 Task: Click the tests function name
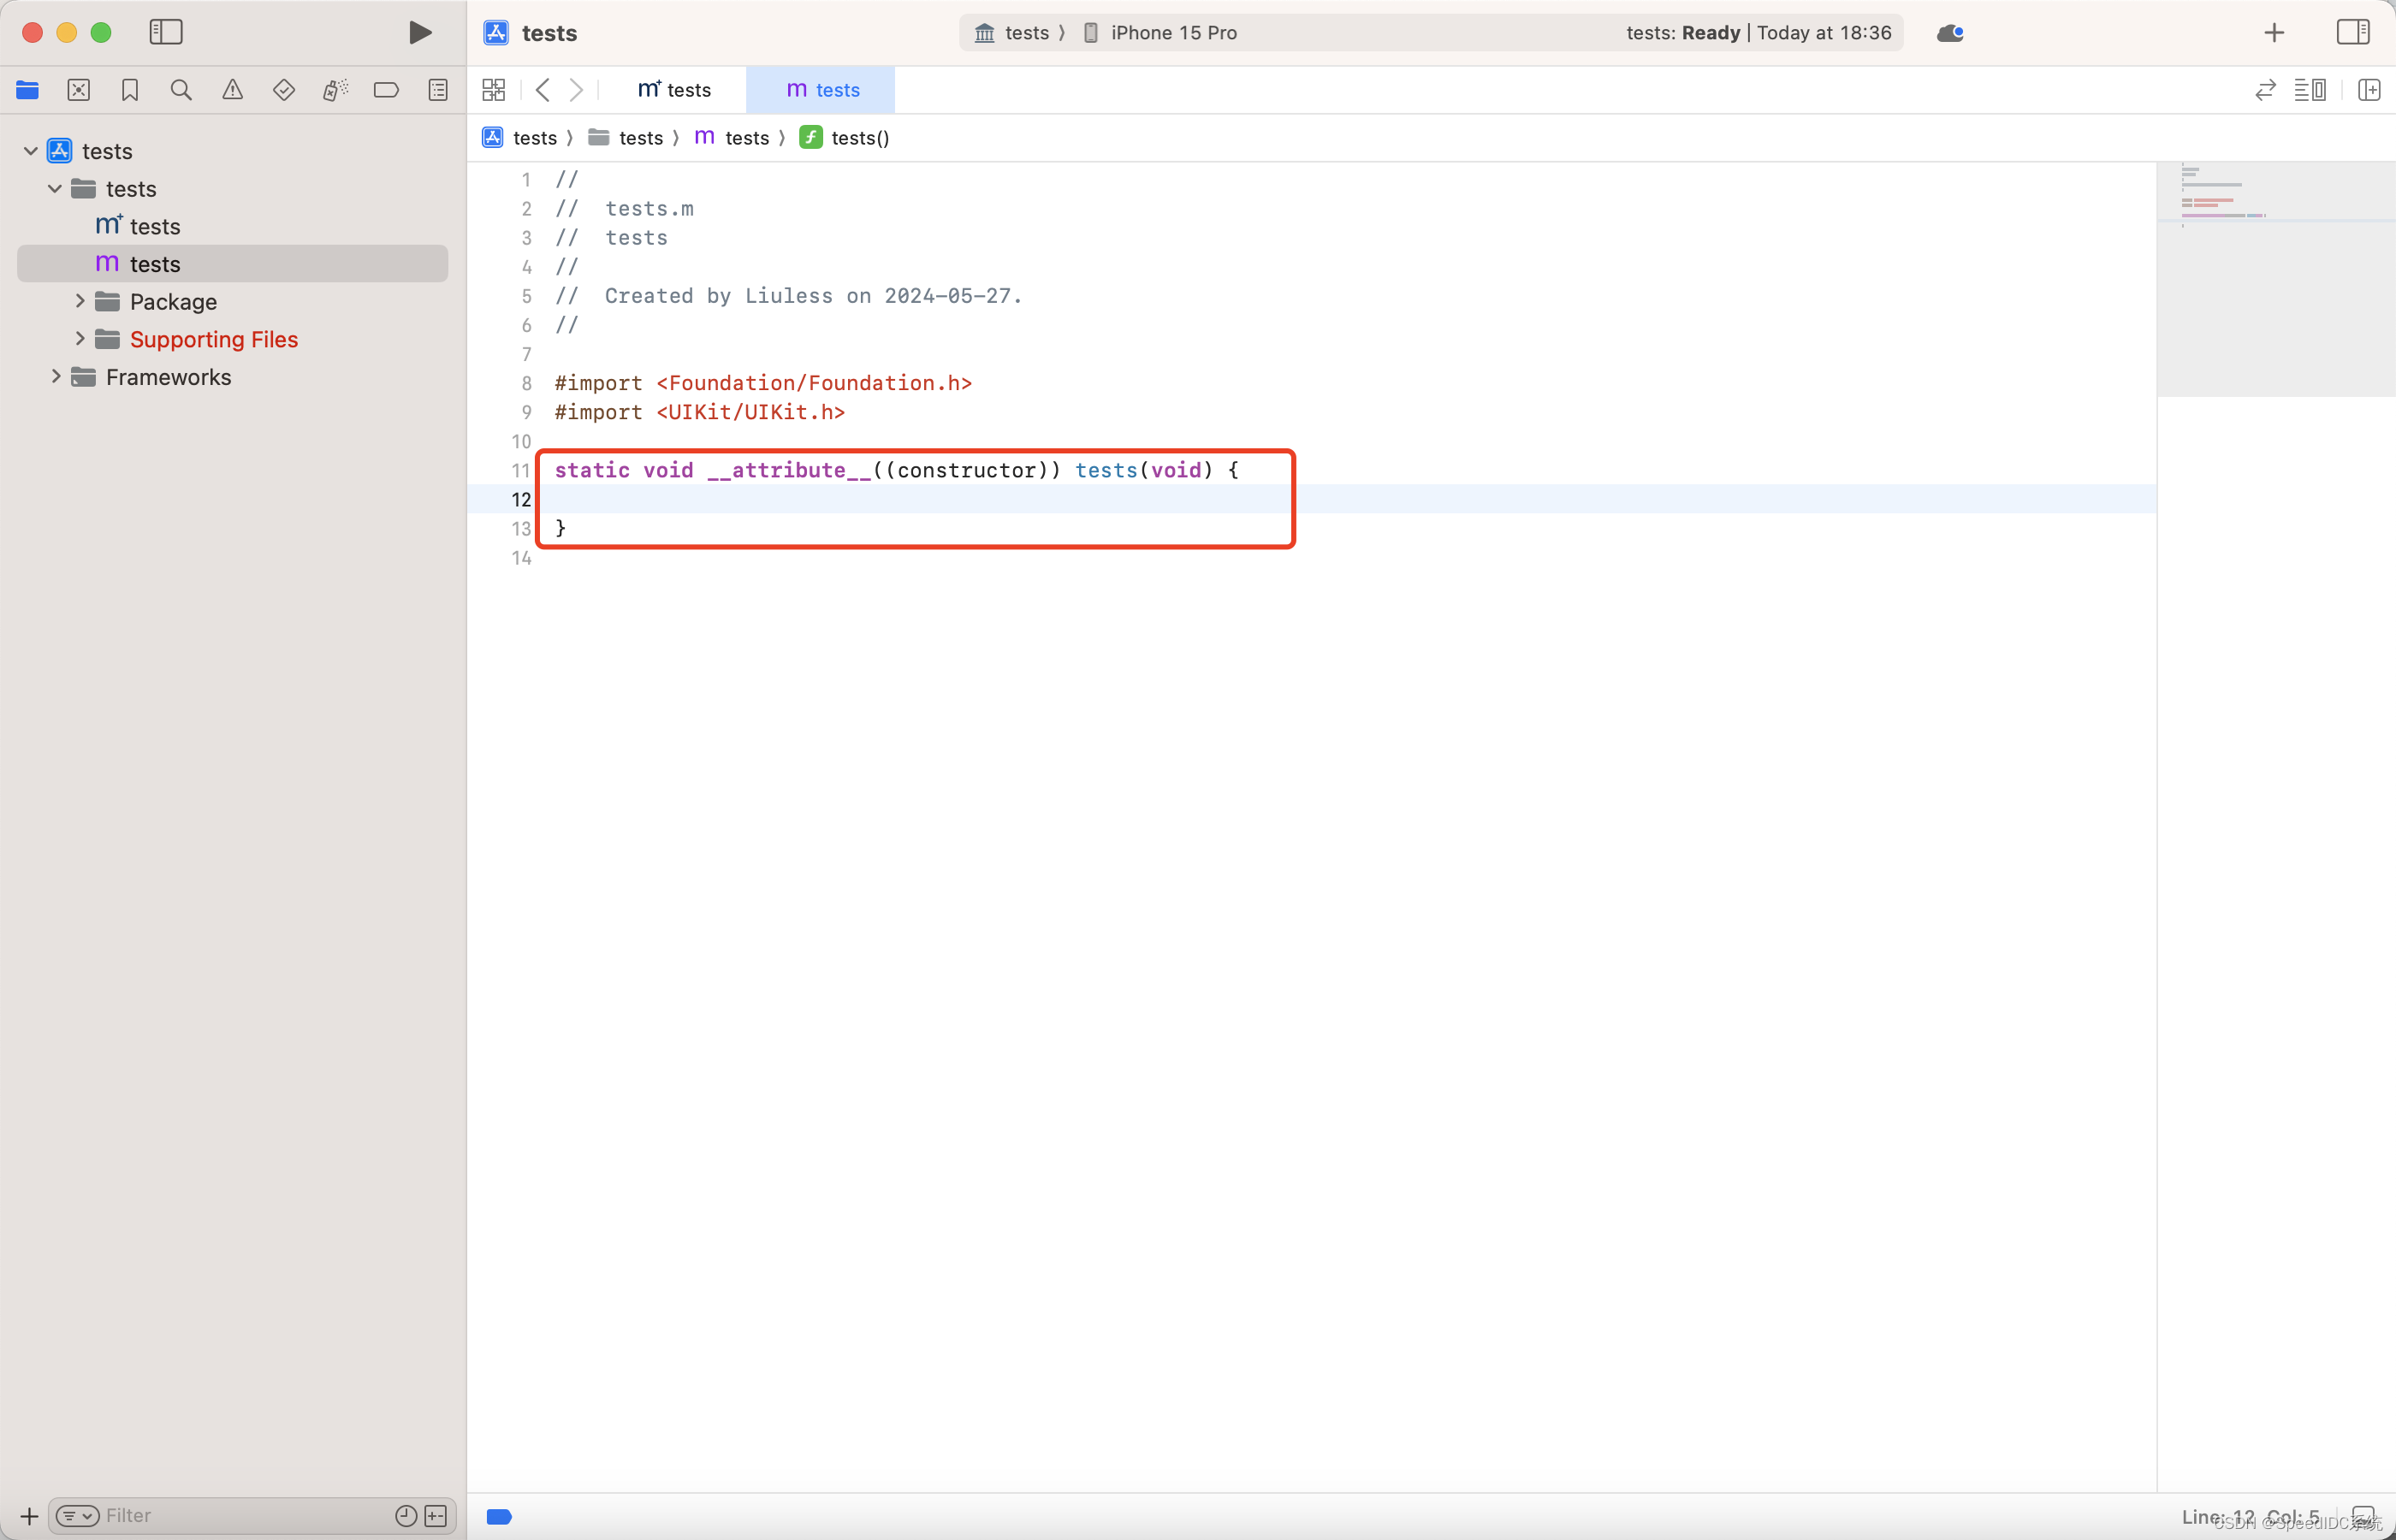[x=1106, y=470]
